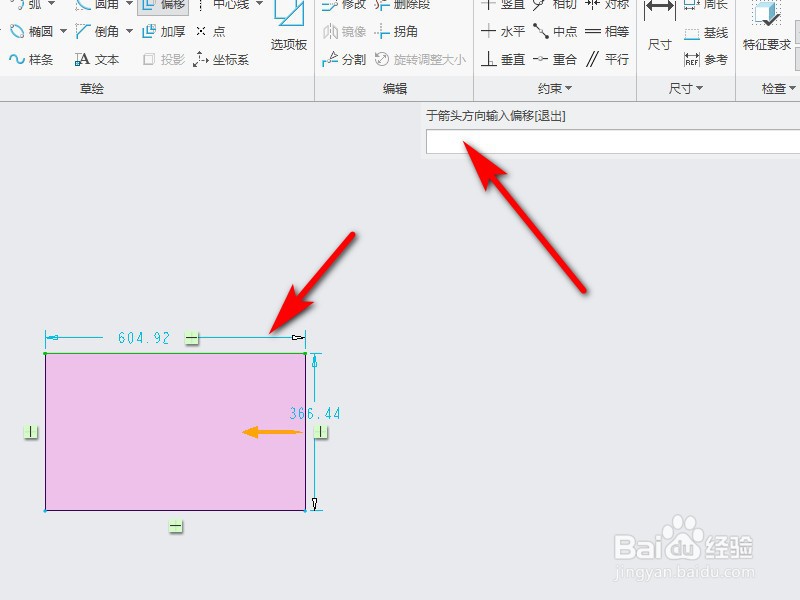The height and width of the screenshot is (600, 800).
Task: Expand the Fillet (圆角) dropdown arrow
Action: pyautogui.click(x=130, y=4)
